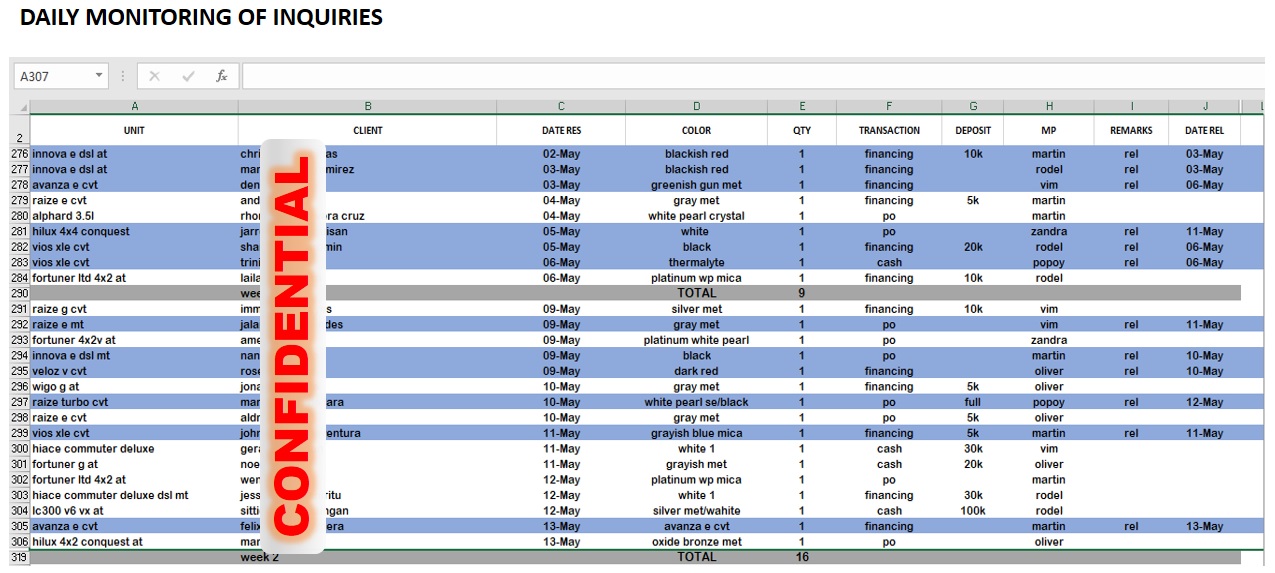This screenshot has height=573, width=1275.
Task: Click the UNIT header cell
Action: [x=134, y=130]
